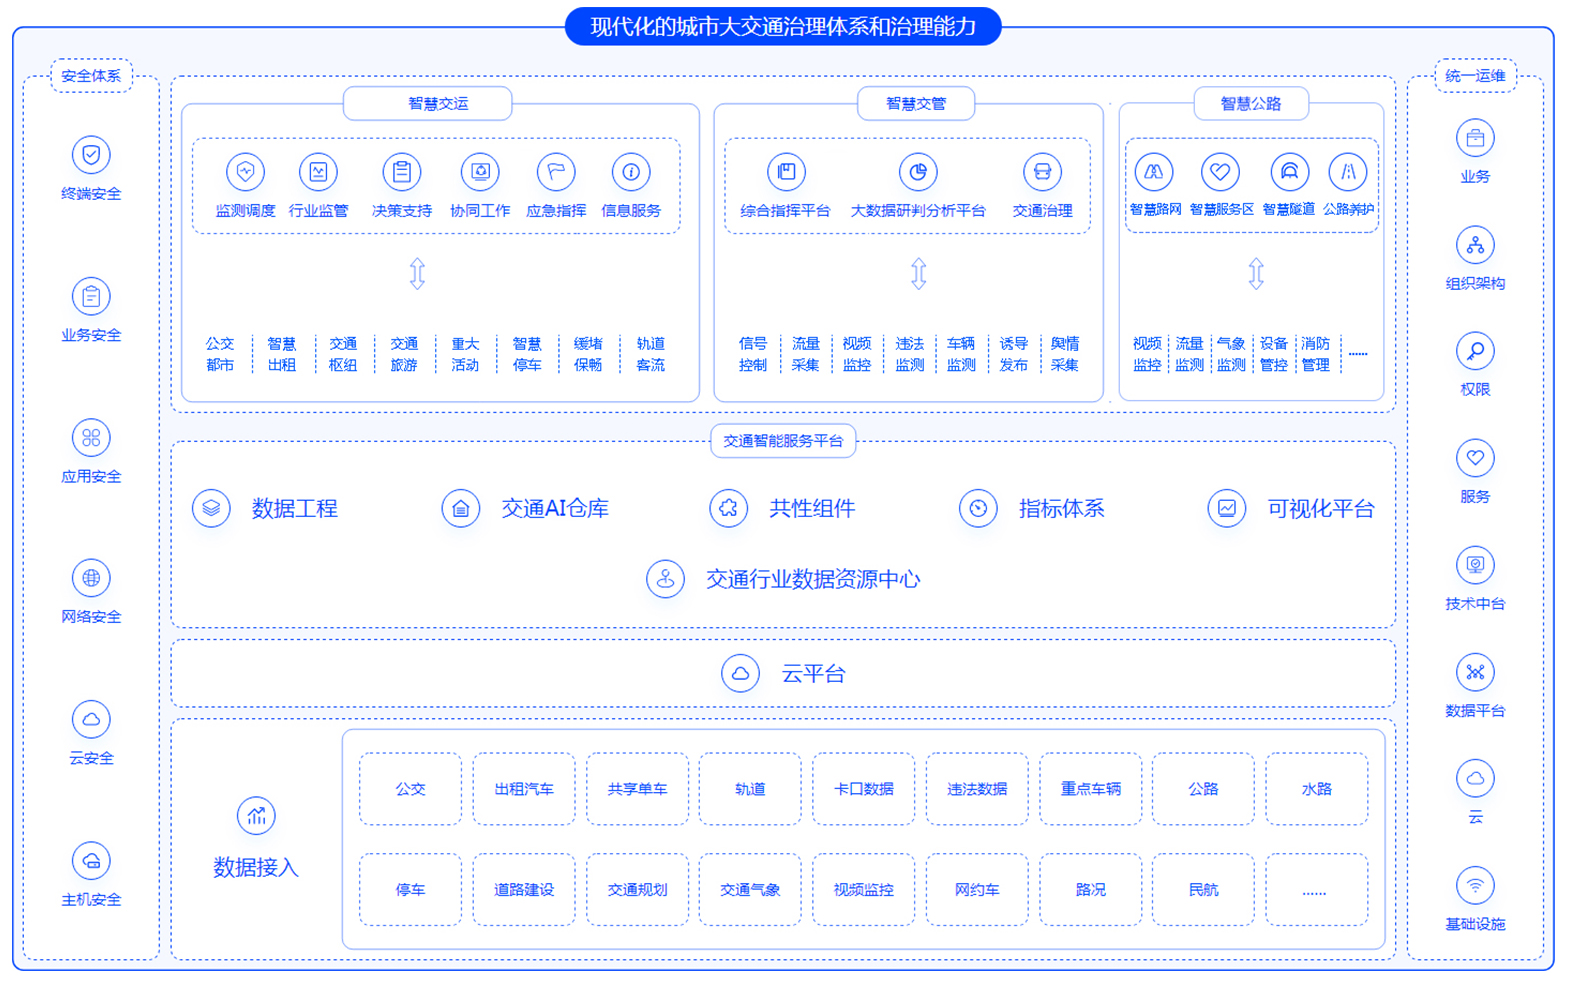
Task: Open the 大数据研判分析平台 icon
Action: point(917,172)
